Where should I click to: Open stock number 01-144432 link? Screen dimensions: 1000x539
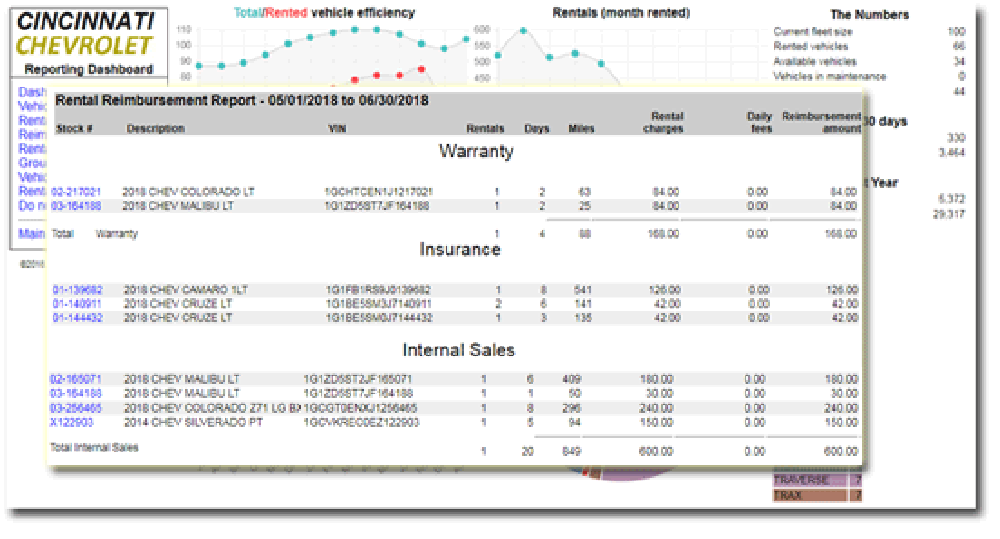[x=77, y=318]
